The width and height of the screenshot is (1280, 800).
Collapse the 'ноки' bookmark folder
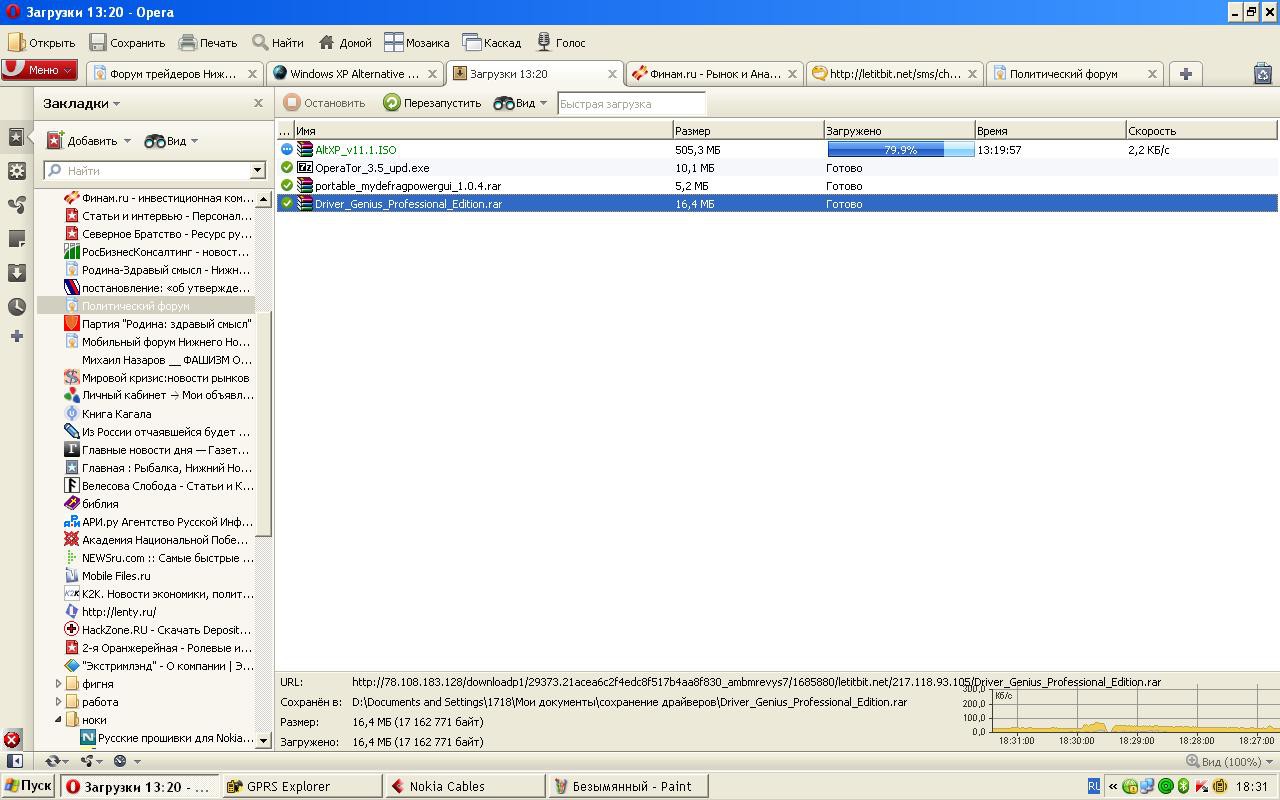[58, 720]
